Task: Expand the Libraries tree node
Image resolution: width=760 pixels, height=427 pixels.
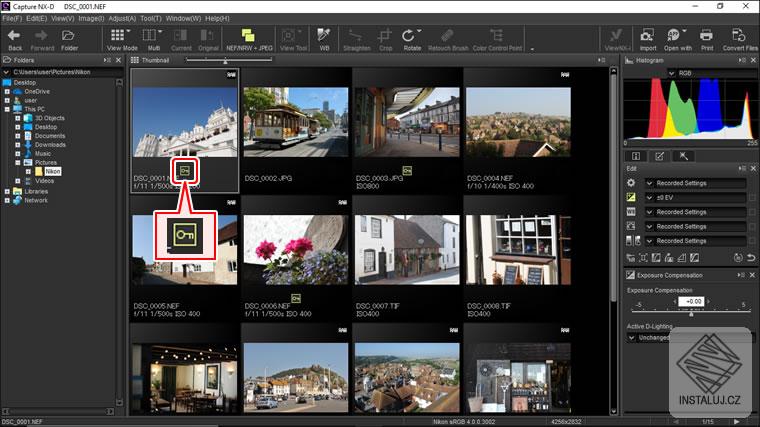Action: point(7,191)
